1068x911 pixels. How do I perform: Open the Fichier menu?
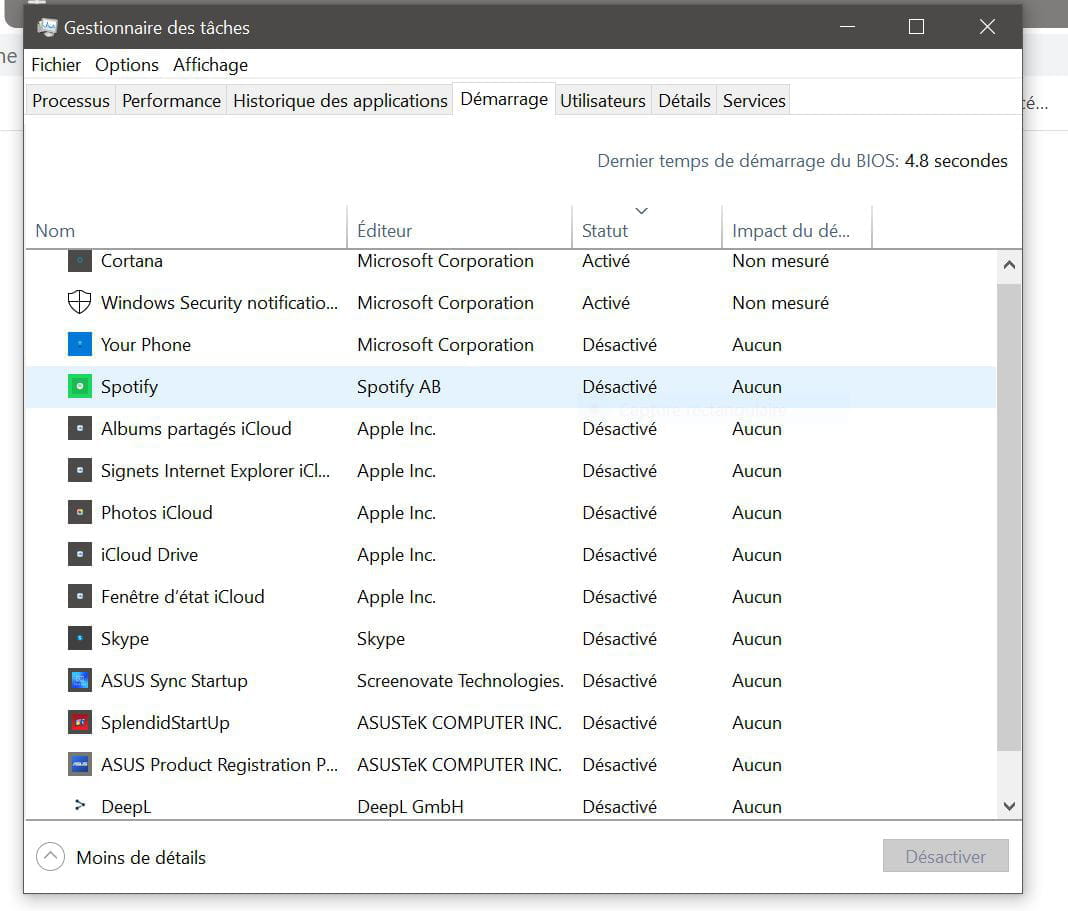pos(56,65)
